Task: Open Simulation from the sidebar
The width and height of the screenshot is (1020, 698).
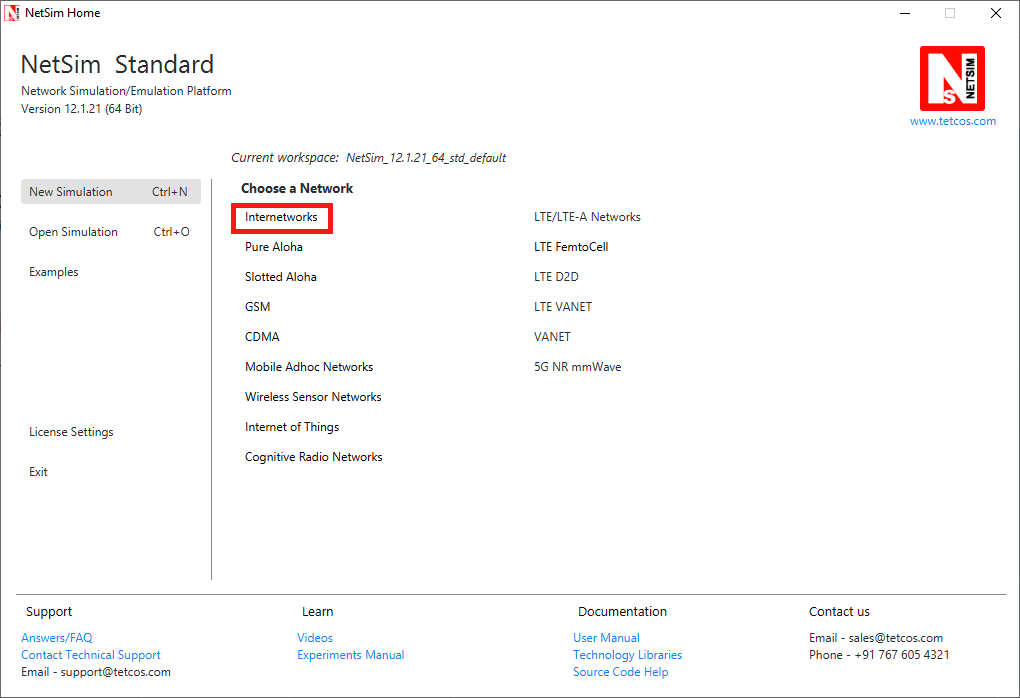Action: pyautogui.click(x=111, y=232)
